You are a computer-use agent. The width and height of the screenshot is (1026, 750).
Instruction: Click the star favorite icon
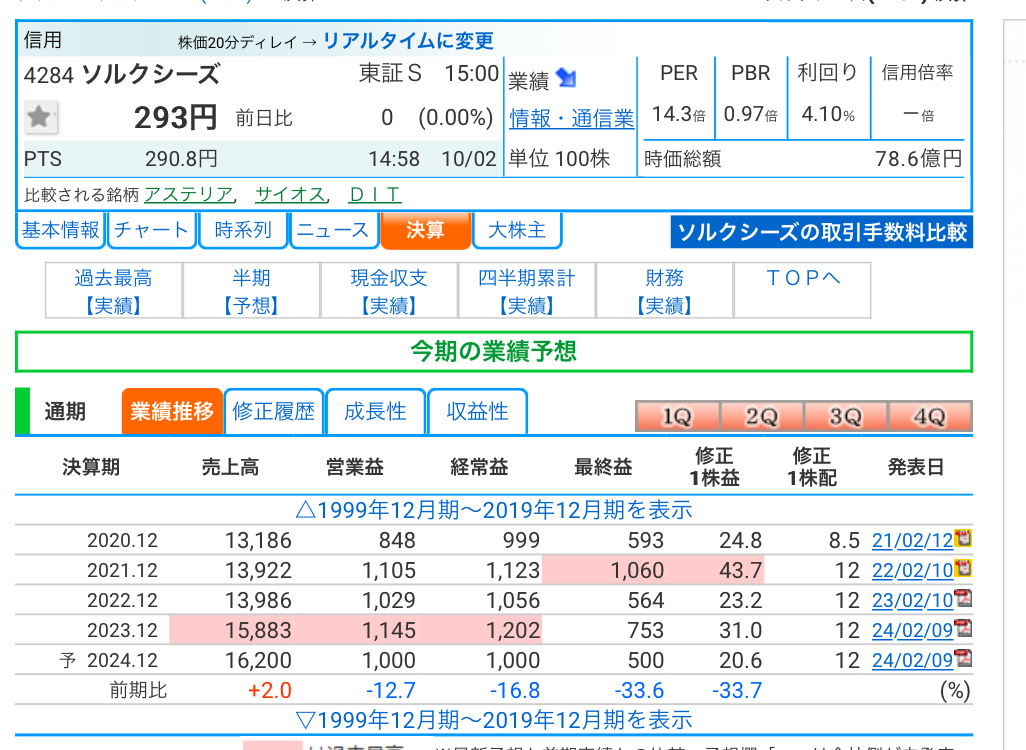click(40, 117)
